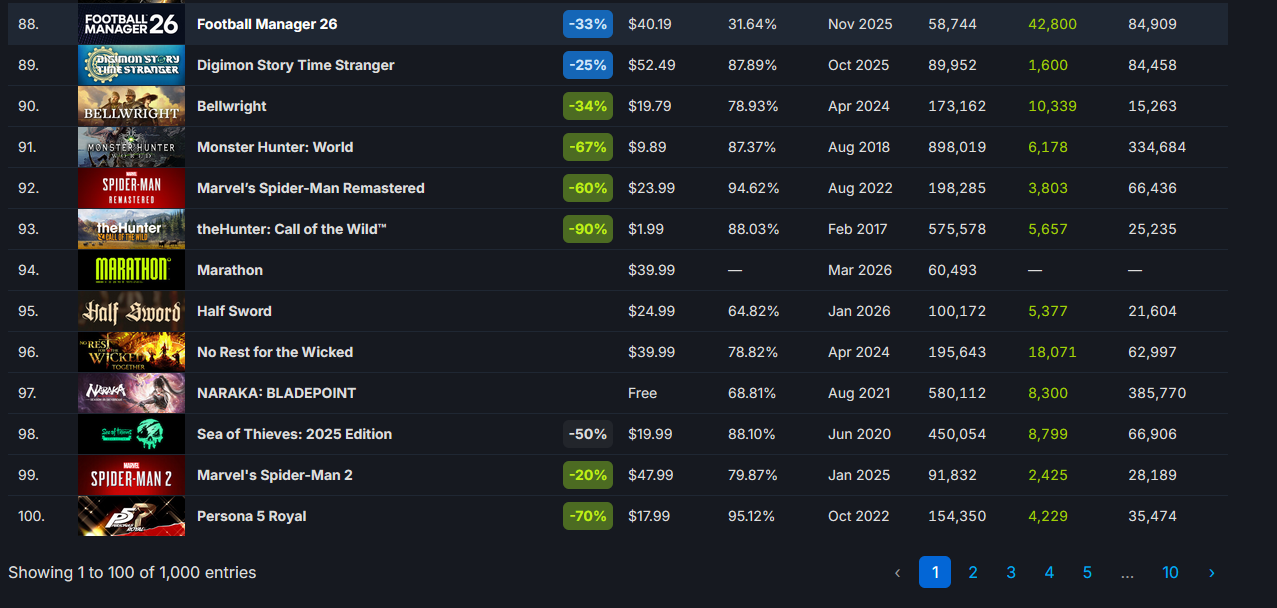Click Bellwright -34% discount badge
The image size is (1277, 608).
coord(588,106)
